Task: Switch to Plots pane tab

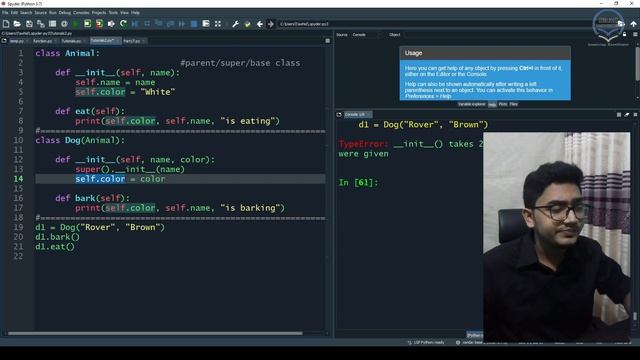Action: pos(503,104)
